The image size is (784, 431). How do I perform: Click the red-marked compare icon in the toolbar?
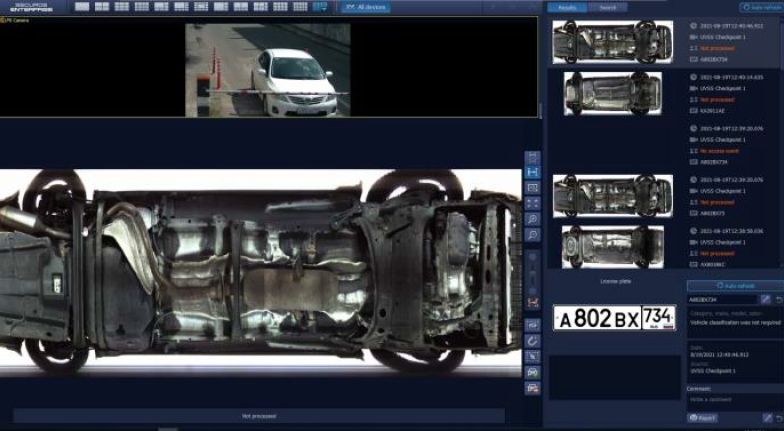click(533, 303)
